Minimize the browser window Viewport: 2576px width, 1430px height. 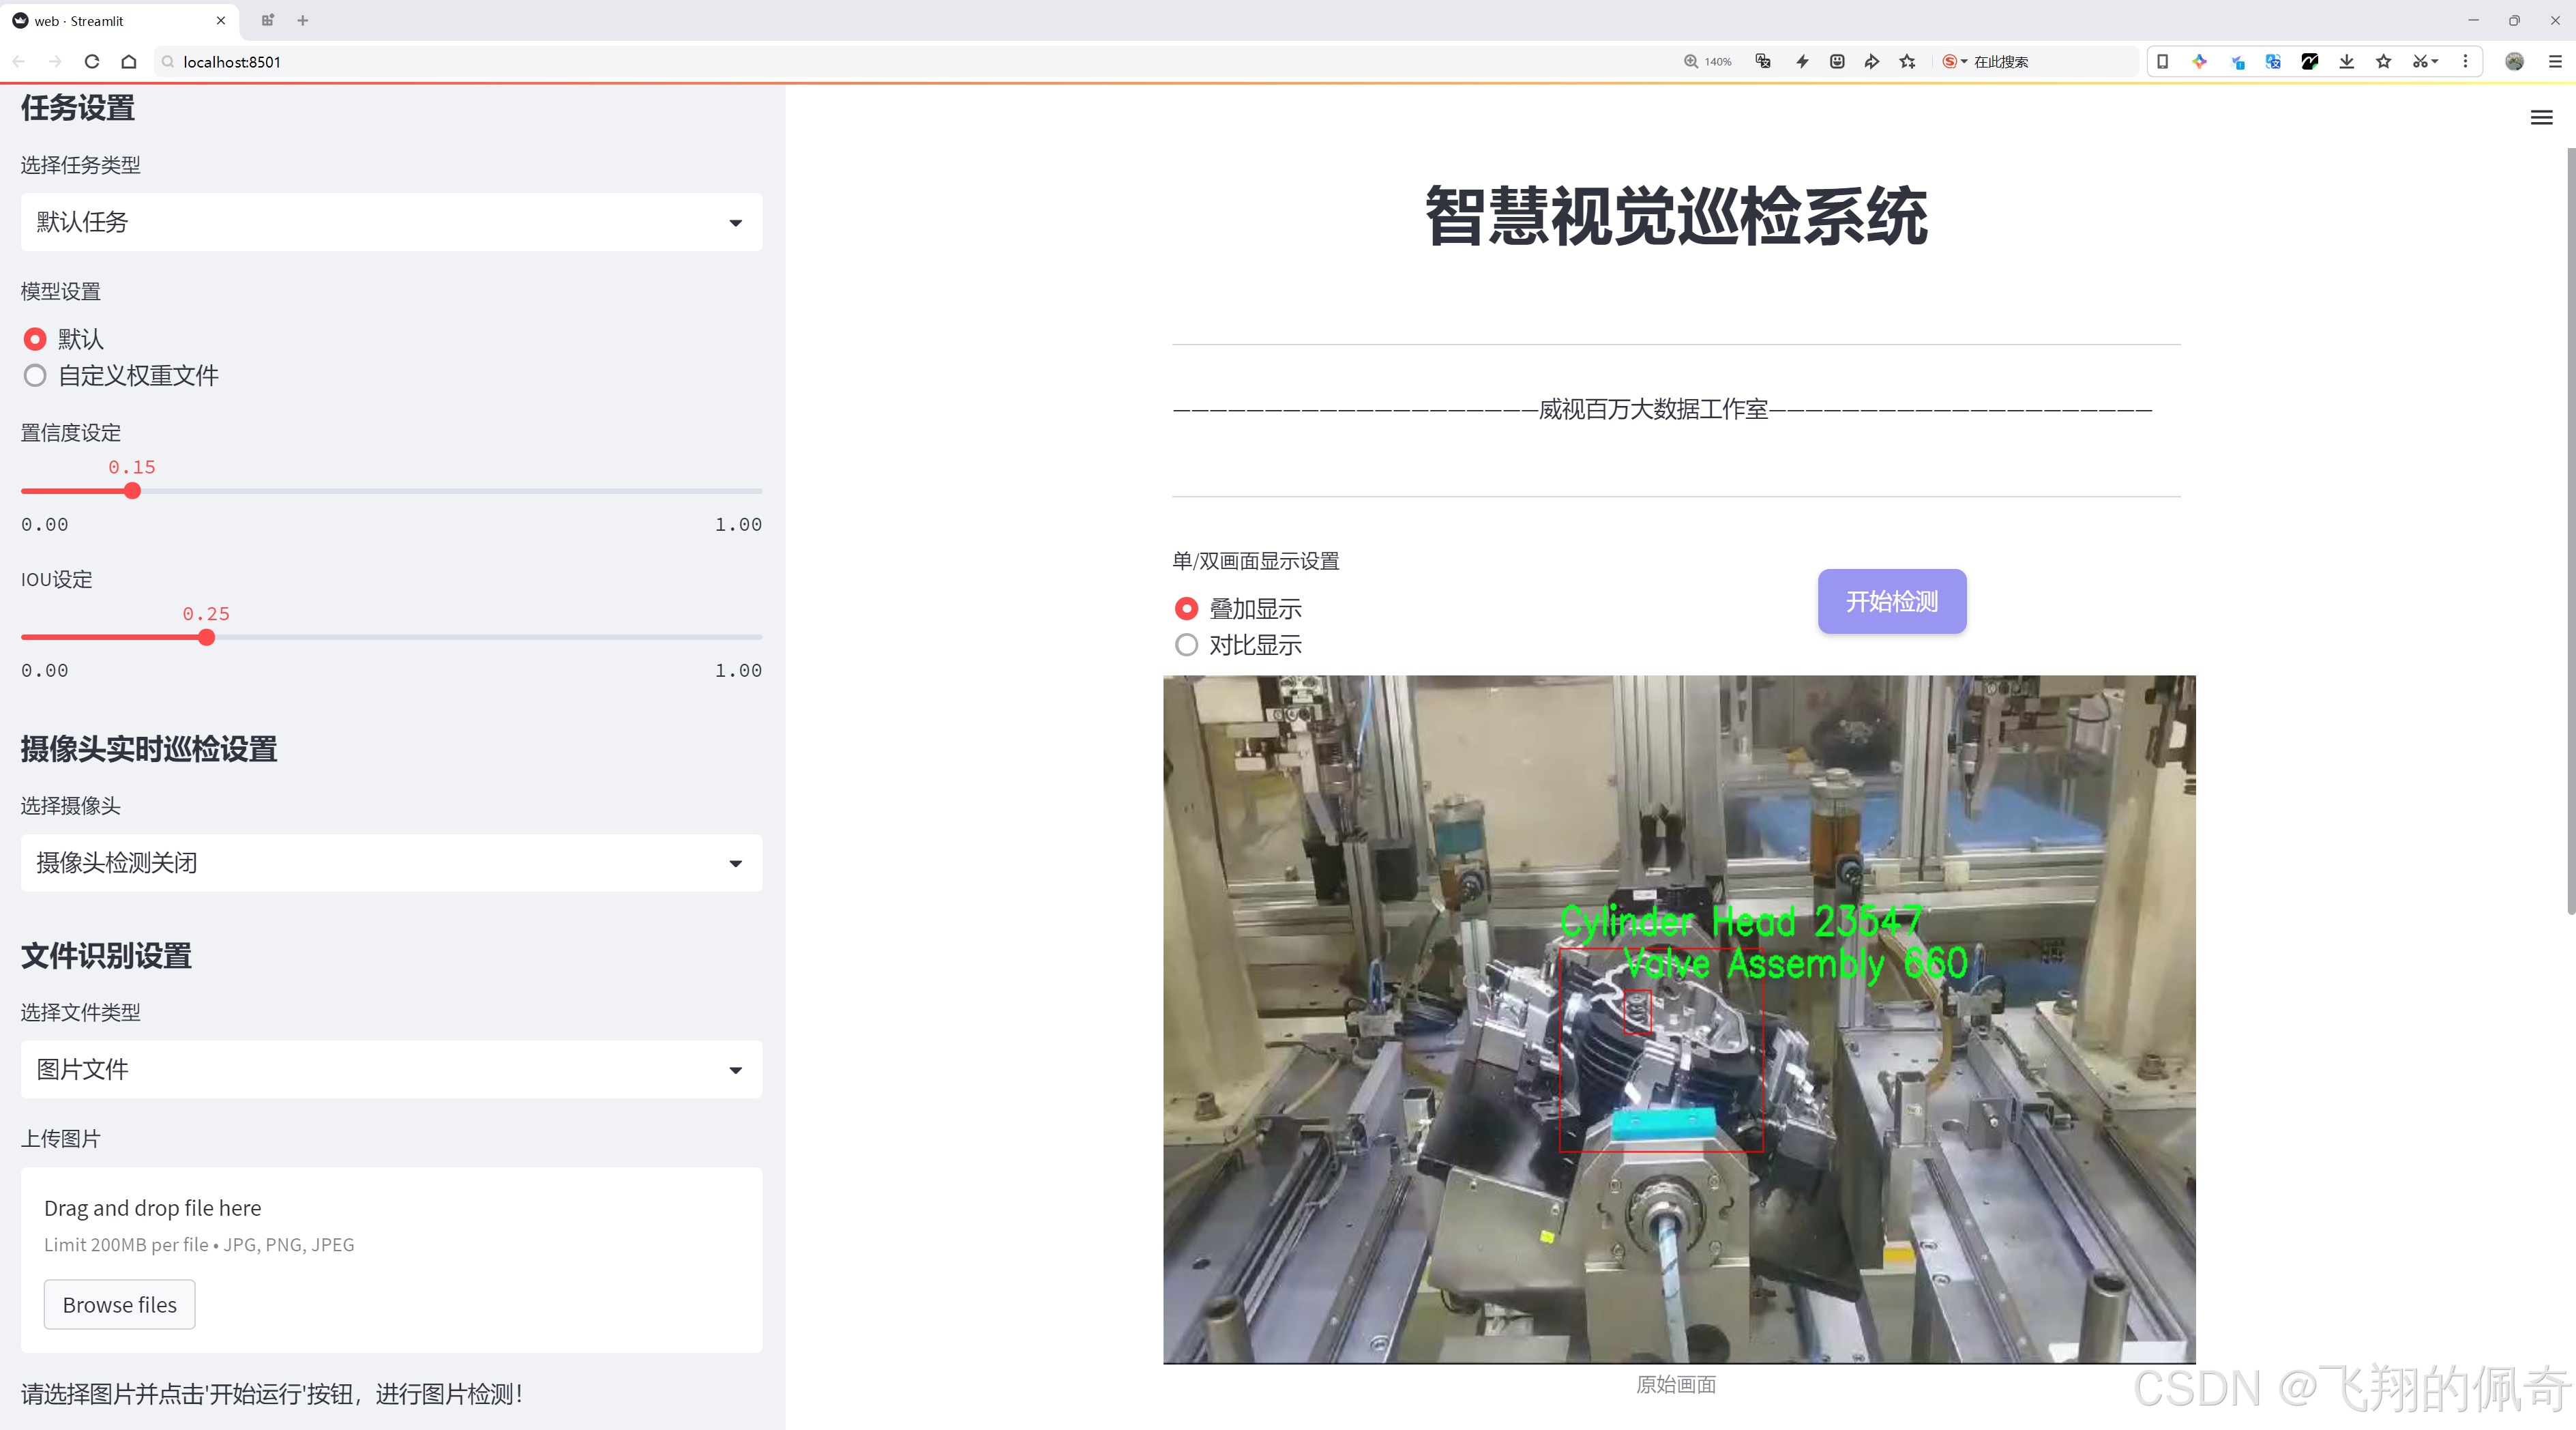click(2473, 20)
